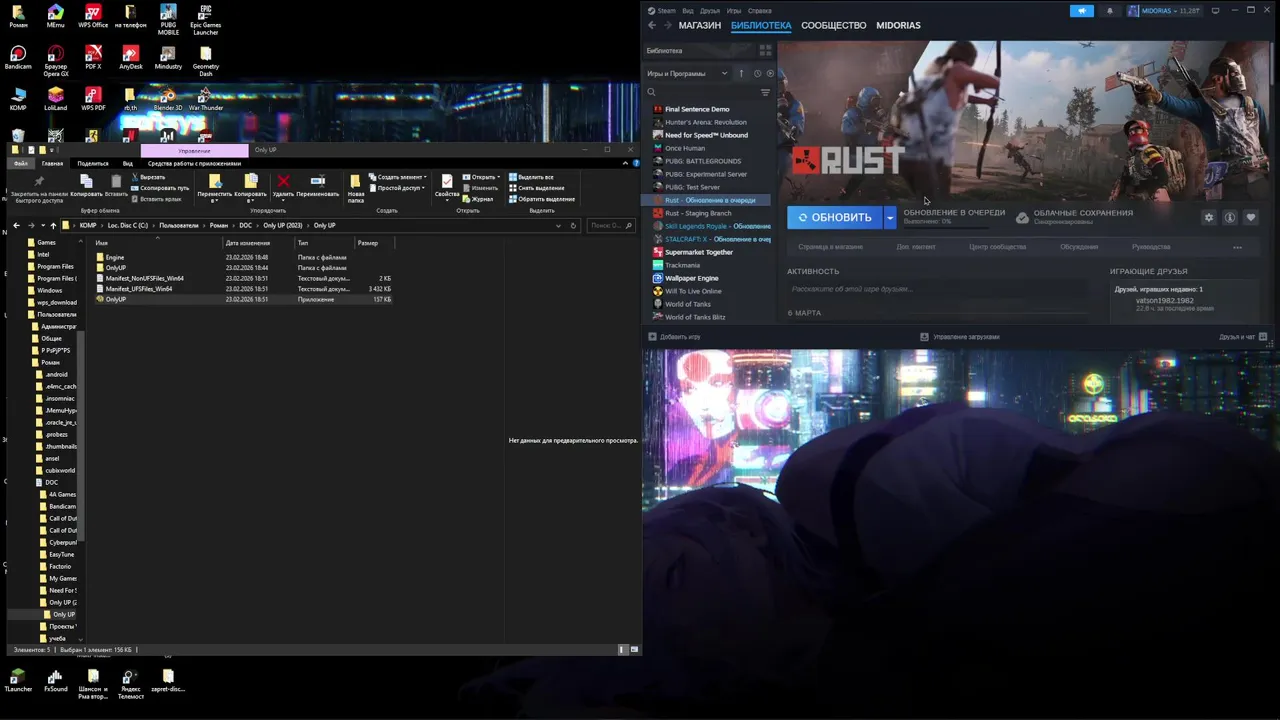Click Explorer Properties icon
Viewport: 1280px width, 720px height.
446,181
